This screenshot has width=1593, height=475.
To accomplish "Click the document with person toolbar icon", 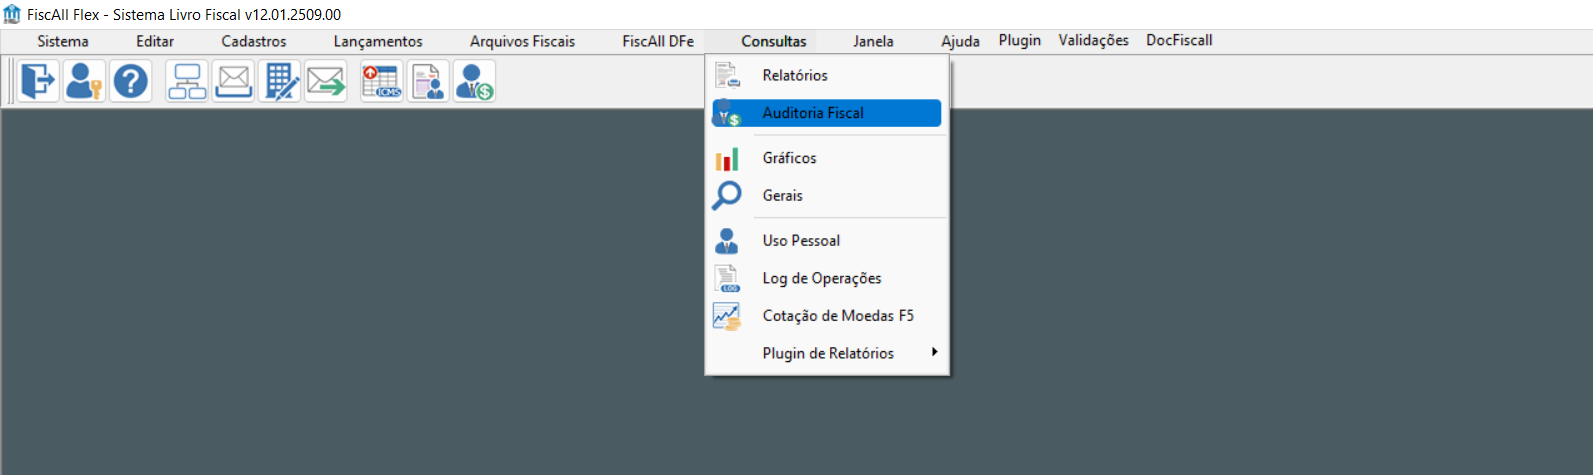I will pos(428,81).
